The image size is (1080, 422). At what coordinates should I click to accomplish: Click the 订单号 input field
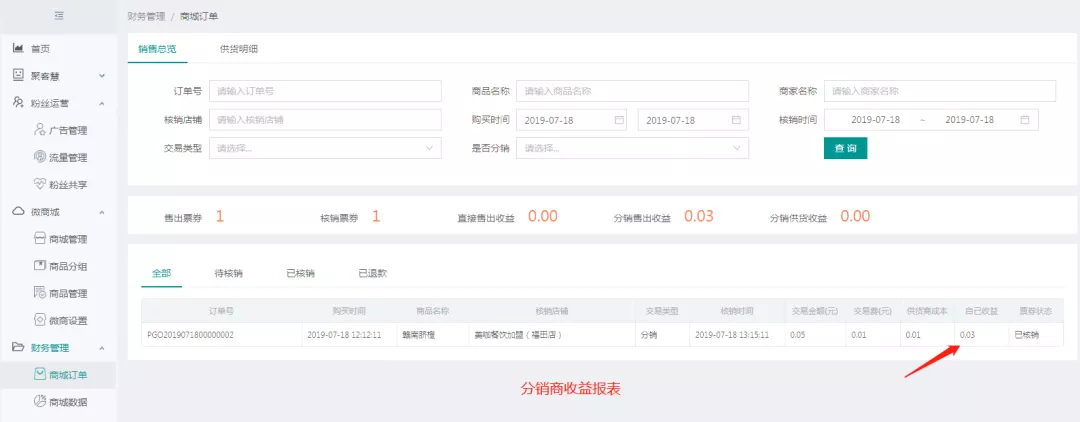click(325, 91)
